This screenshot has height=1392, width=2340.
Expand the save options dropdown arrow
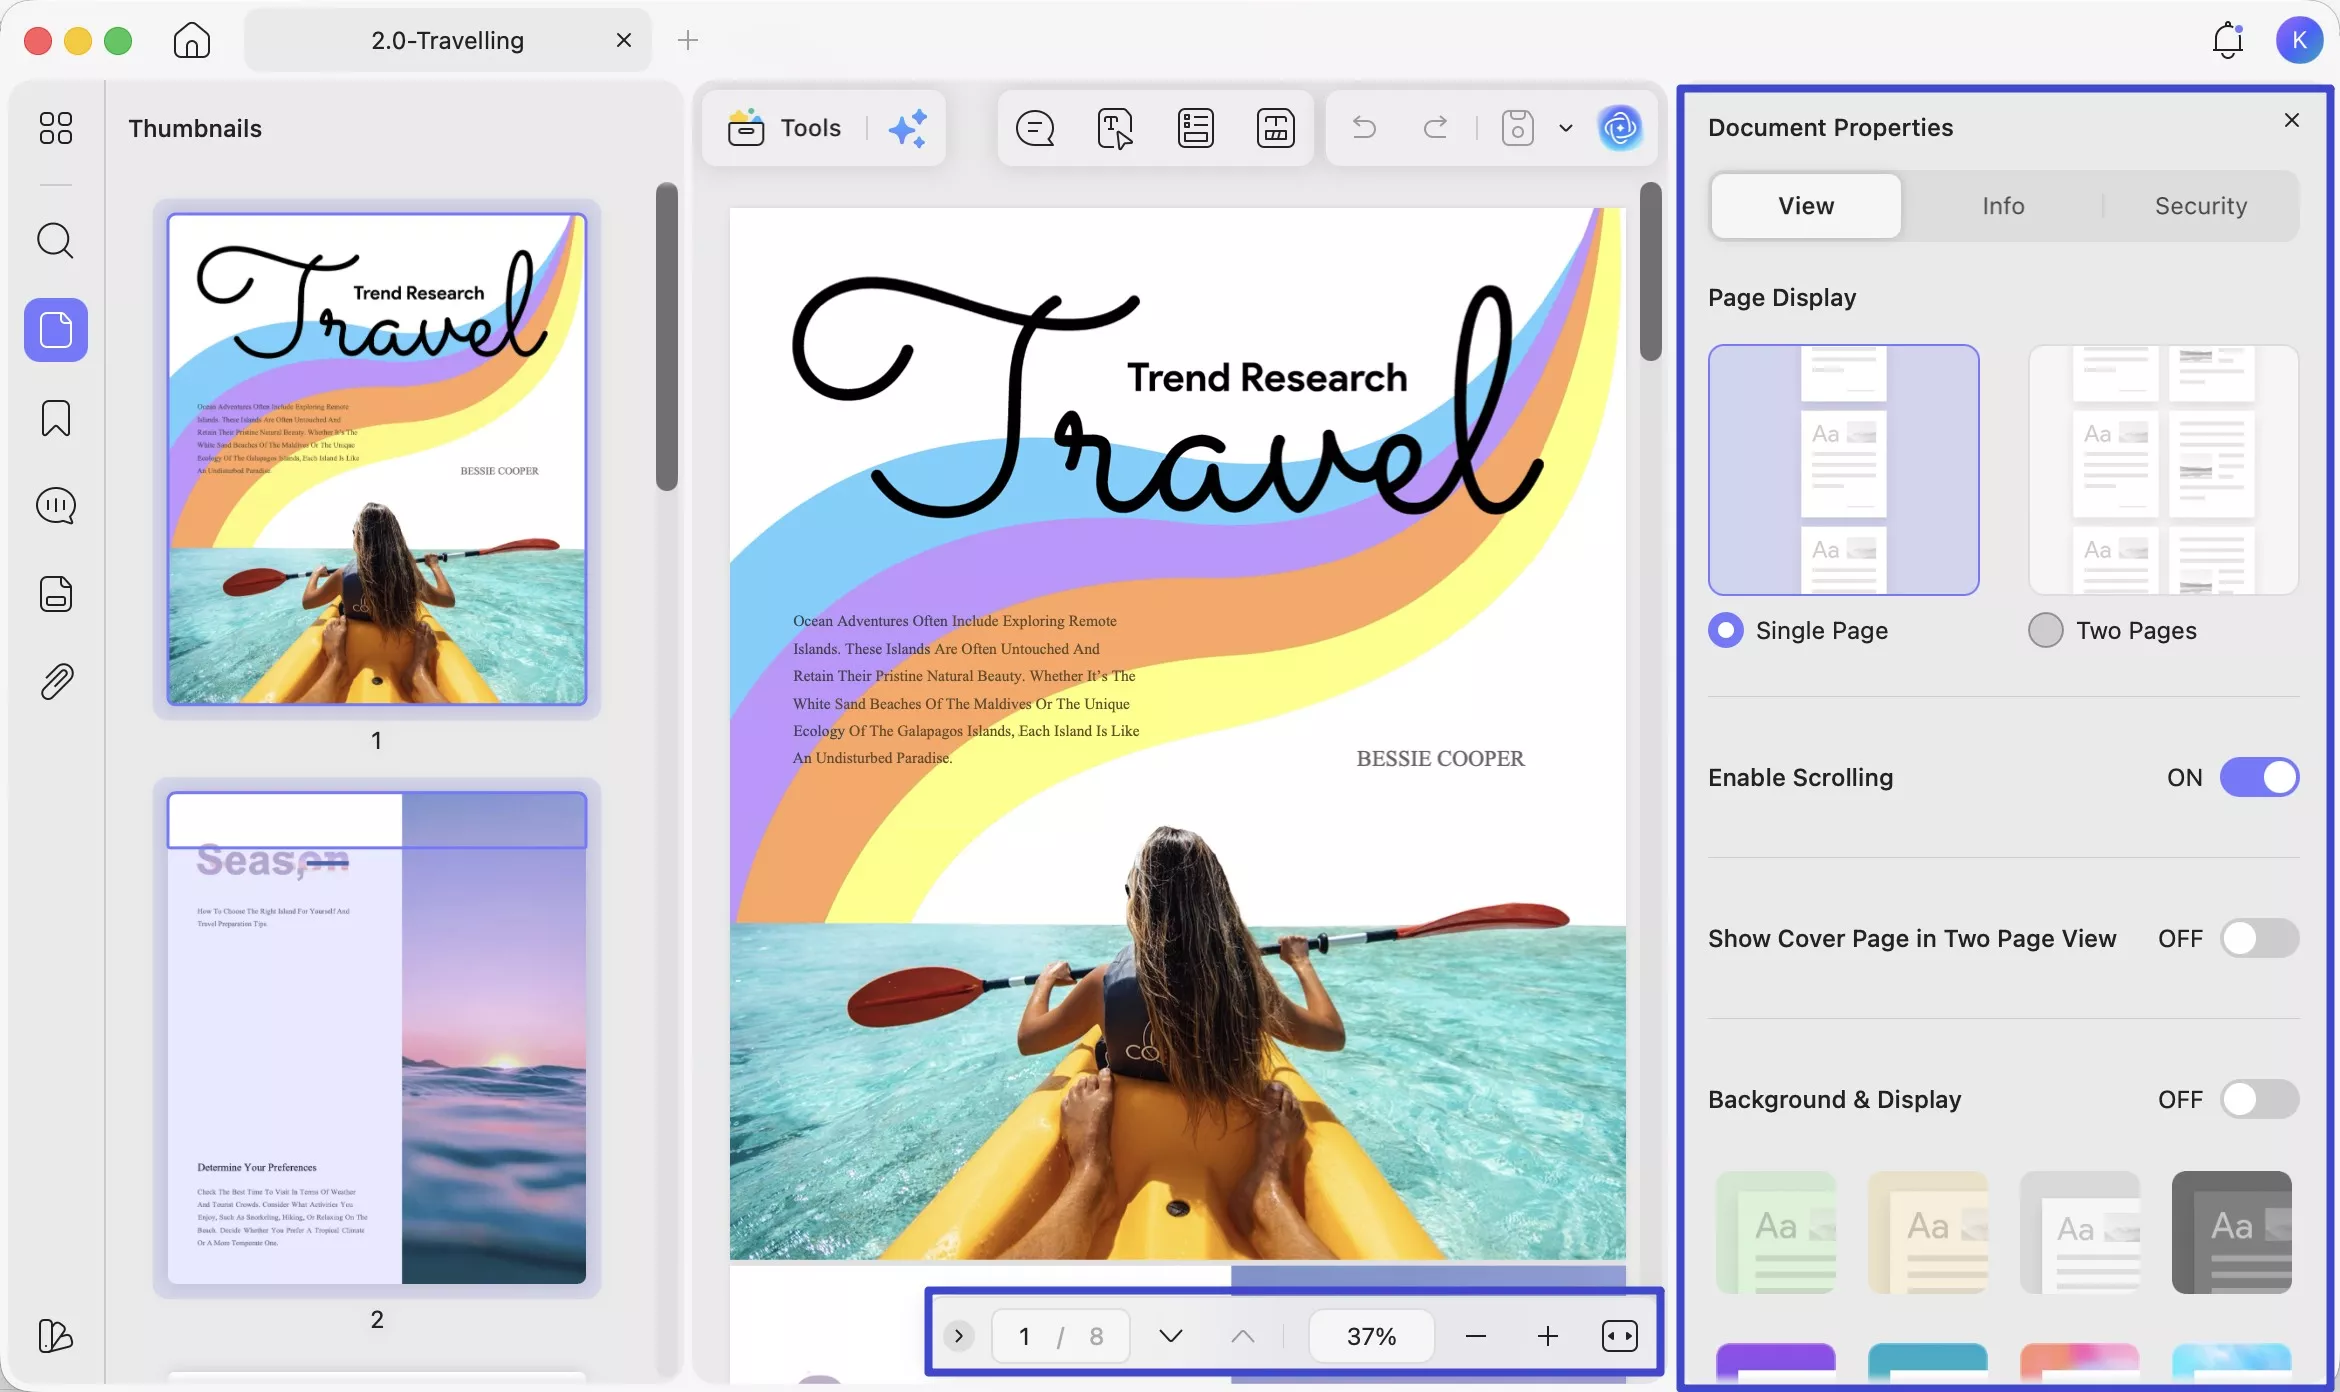pos(1566,128)
